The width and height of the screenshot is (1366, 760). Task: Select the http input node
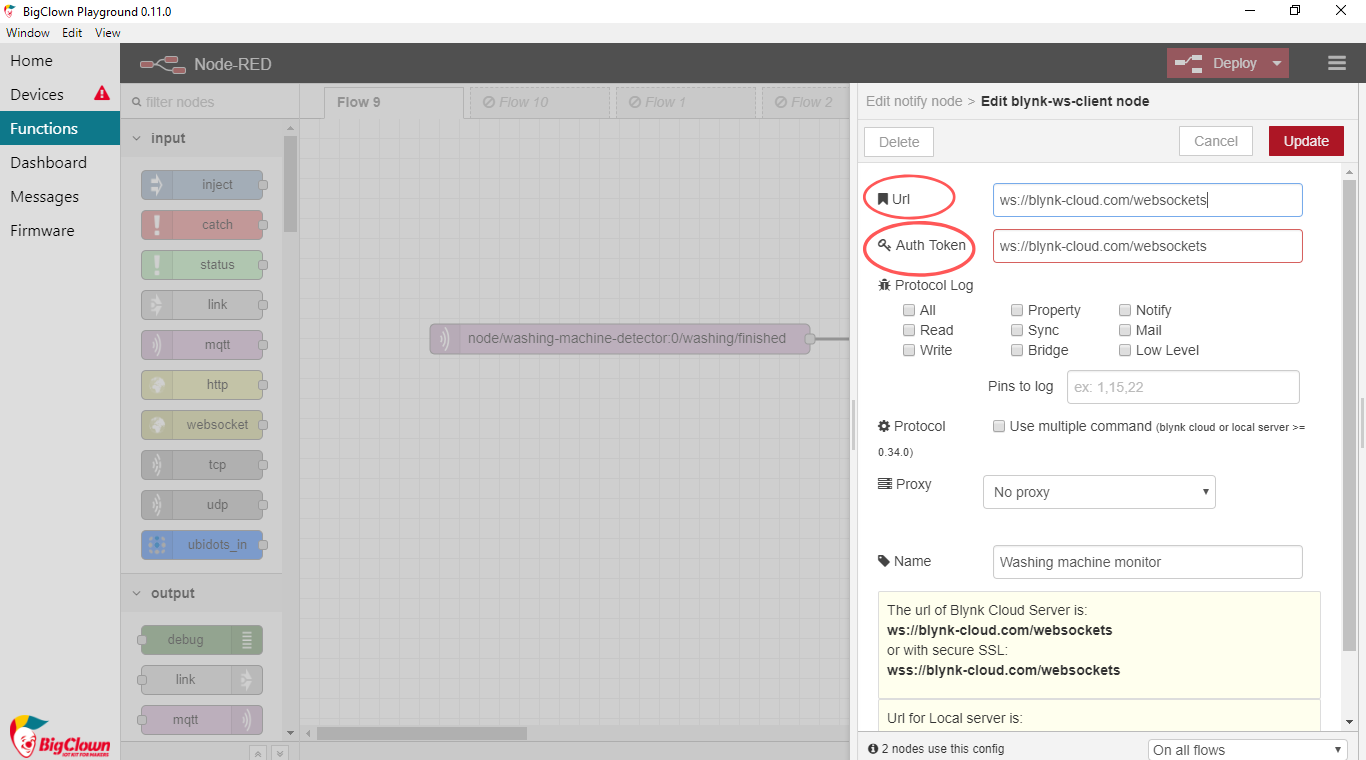(202, 385)
